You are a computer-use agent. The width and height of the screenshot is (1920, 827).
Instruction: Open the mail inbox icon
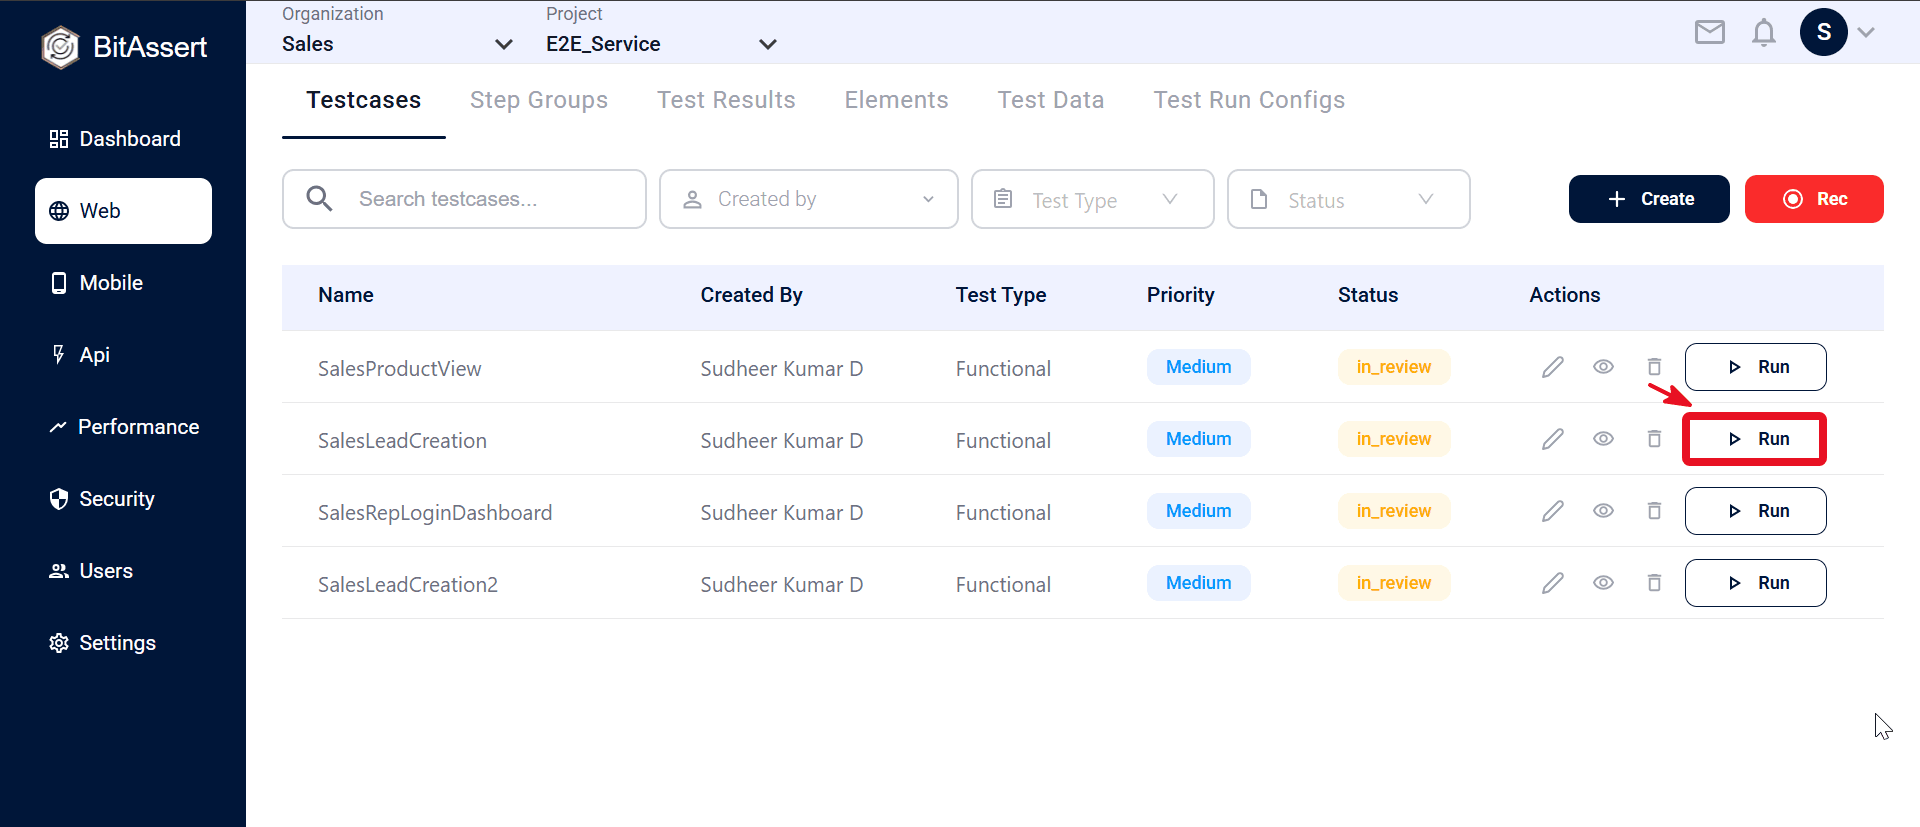click(x=1710, y=33)
